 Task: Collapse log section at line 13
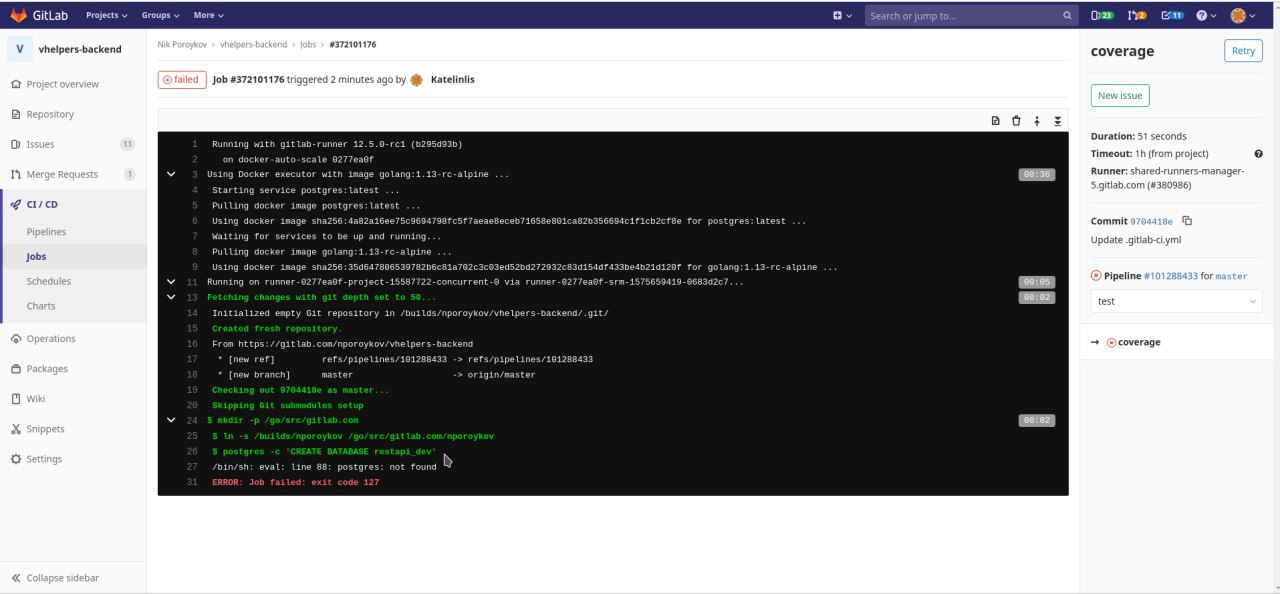click(171, 297)
